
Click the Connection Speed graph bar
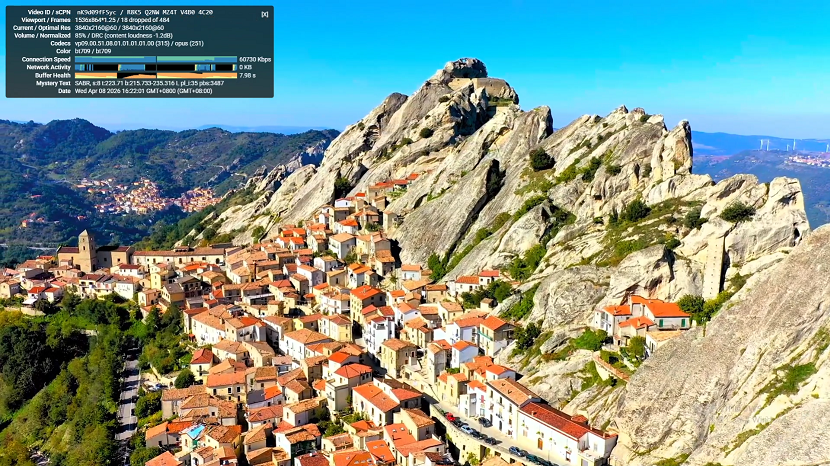coord(156,59)
